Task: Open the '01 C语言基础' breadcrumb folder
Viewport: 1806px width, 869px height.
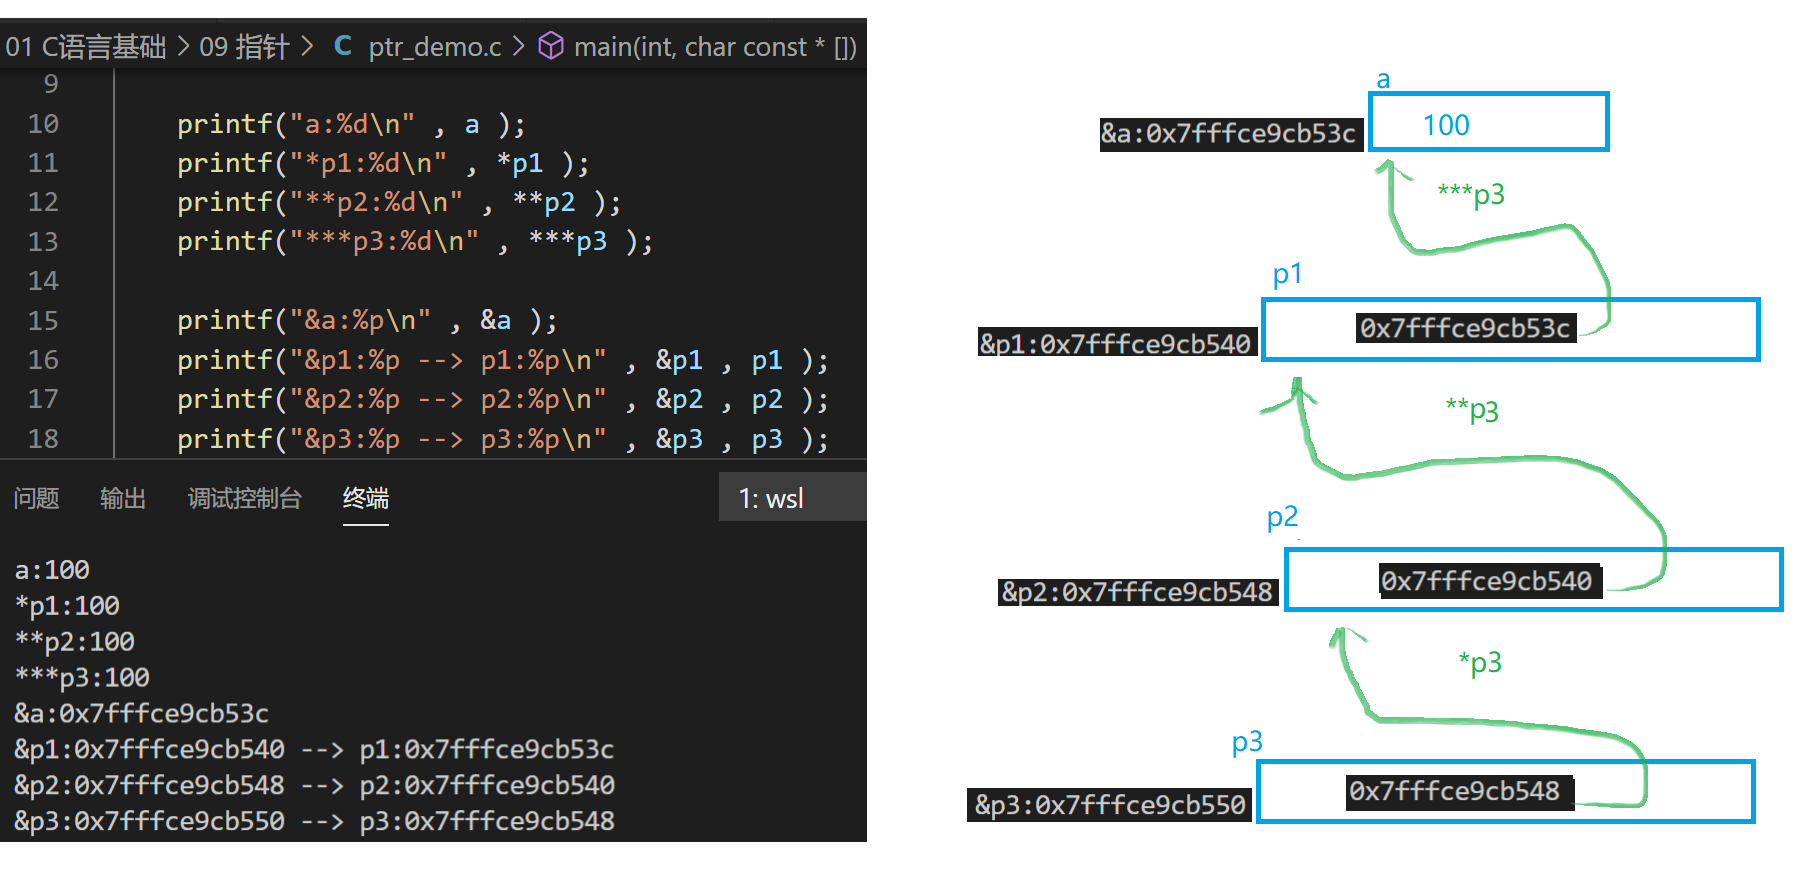Action: pyautogui.click(x=86, y=47)
